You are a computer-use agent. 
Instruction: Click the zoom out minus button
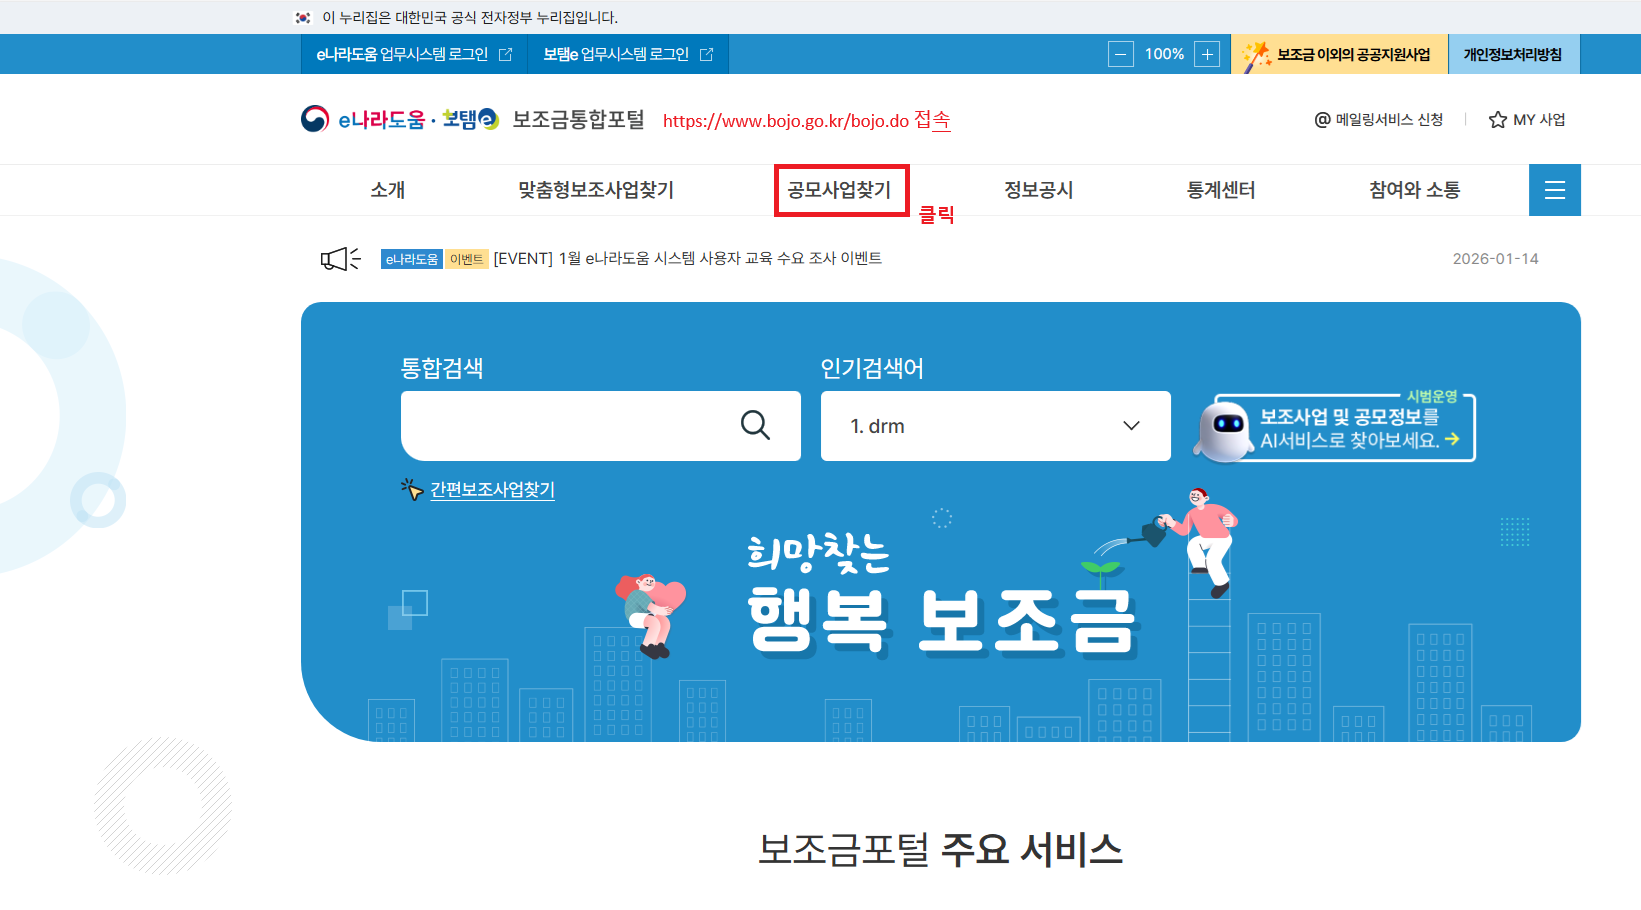[x=1121, y=55]
